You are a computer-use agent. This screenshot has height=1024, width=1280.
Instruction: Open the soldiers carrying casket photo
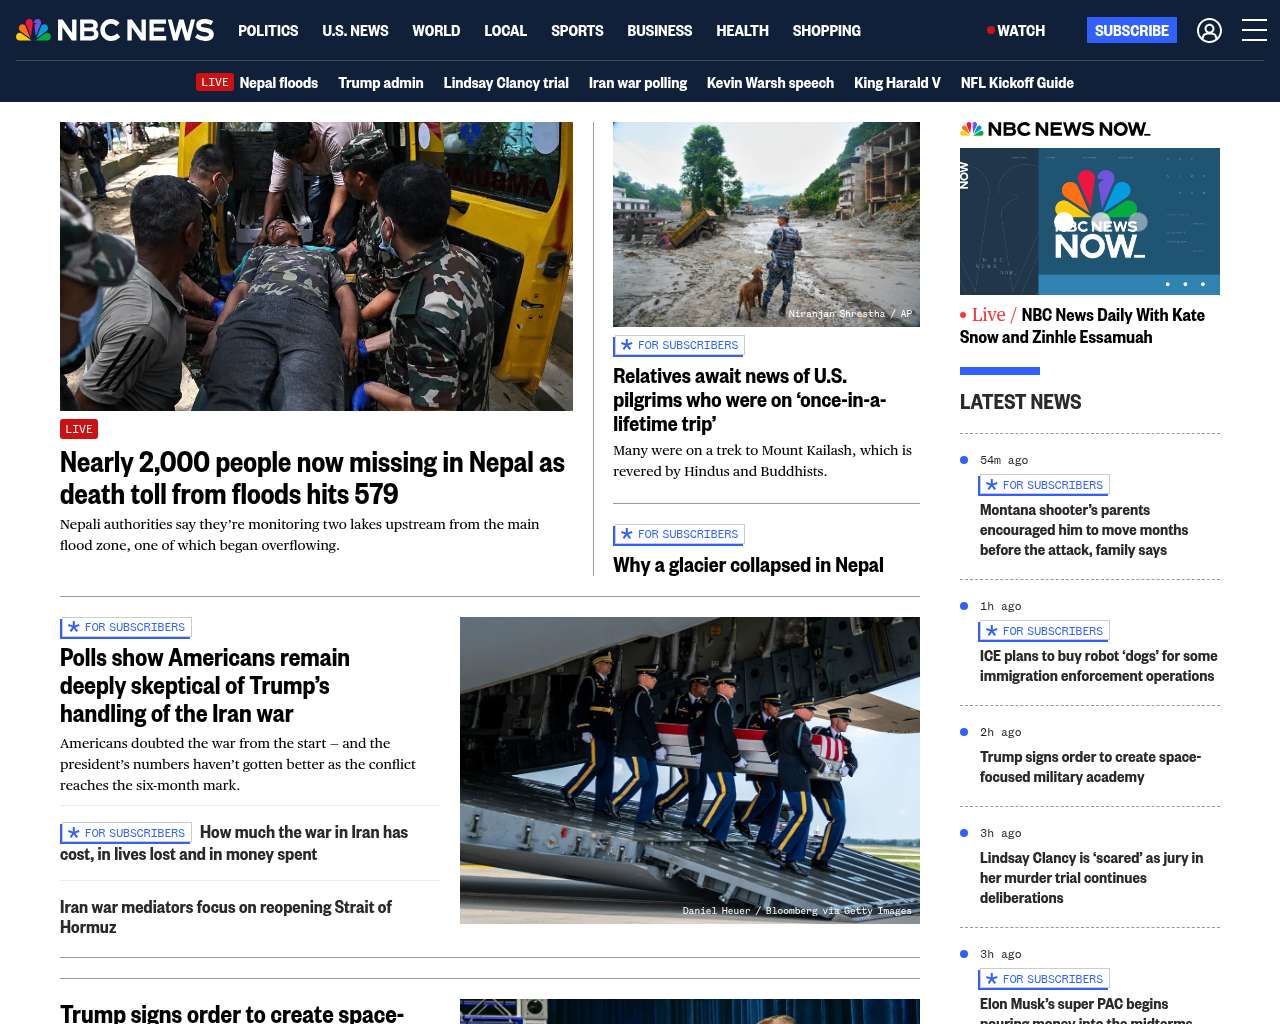point(690,770)
